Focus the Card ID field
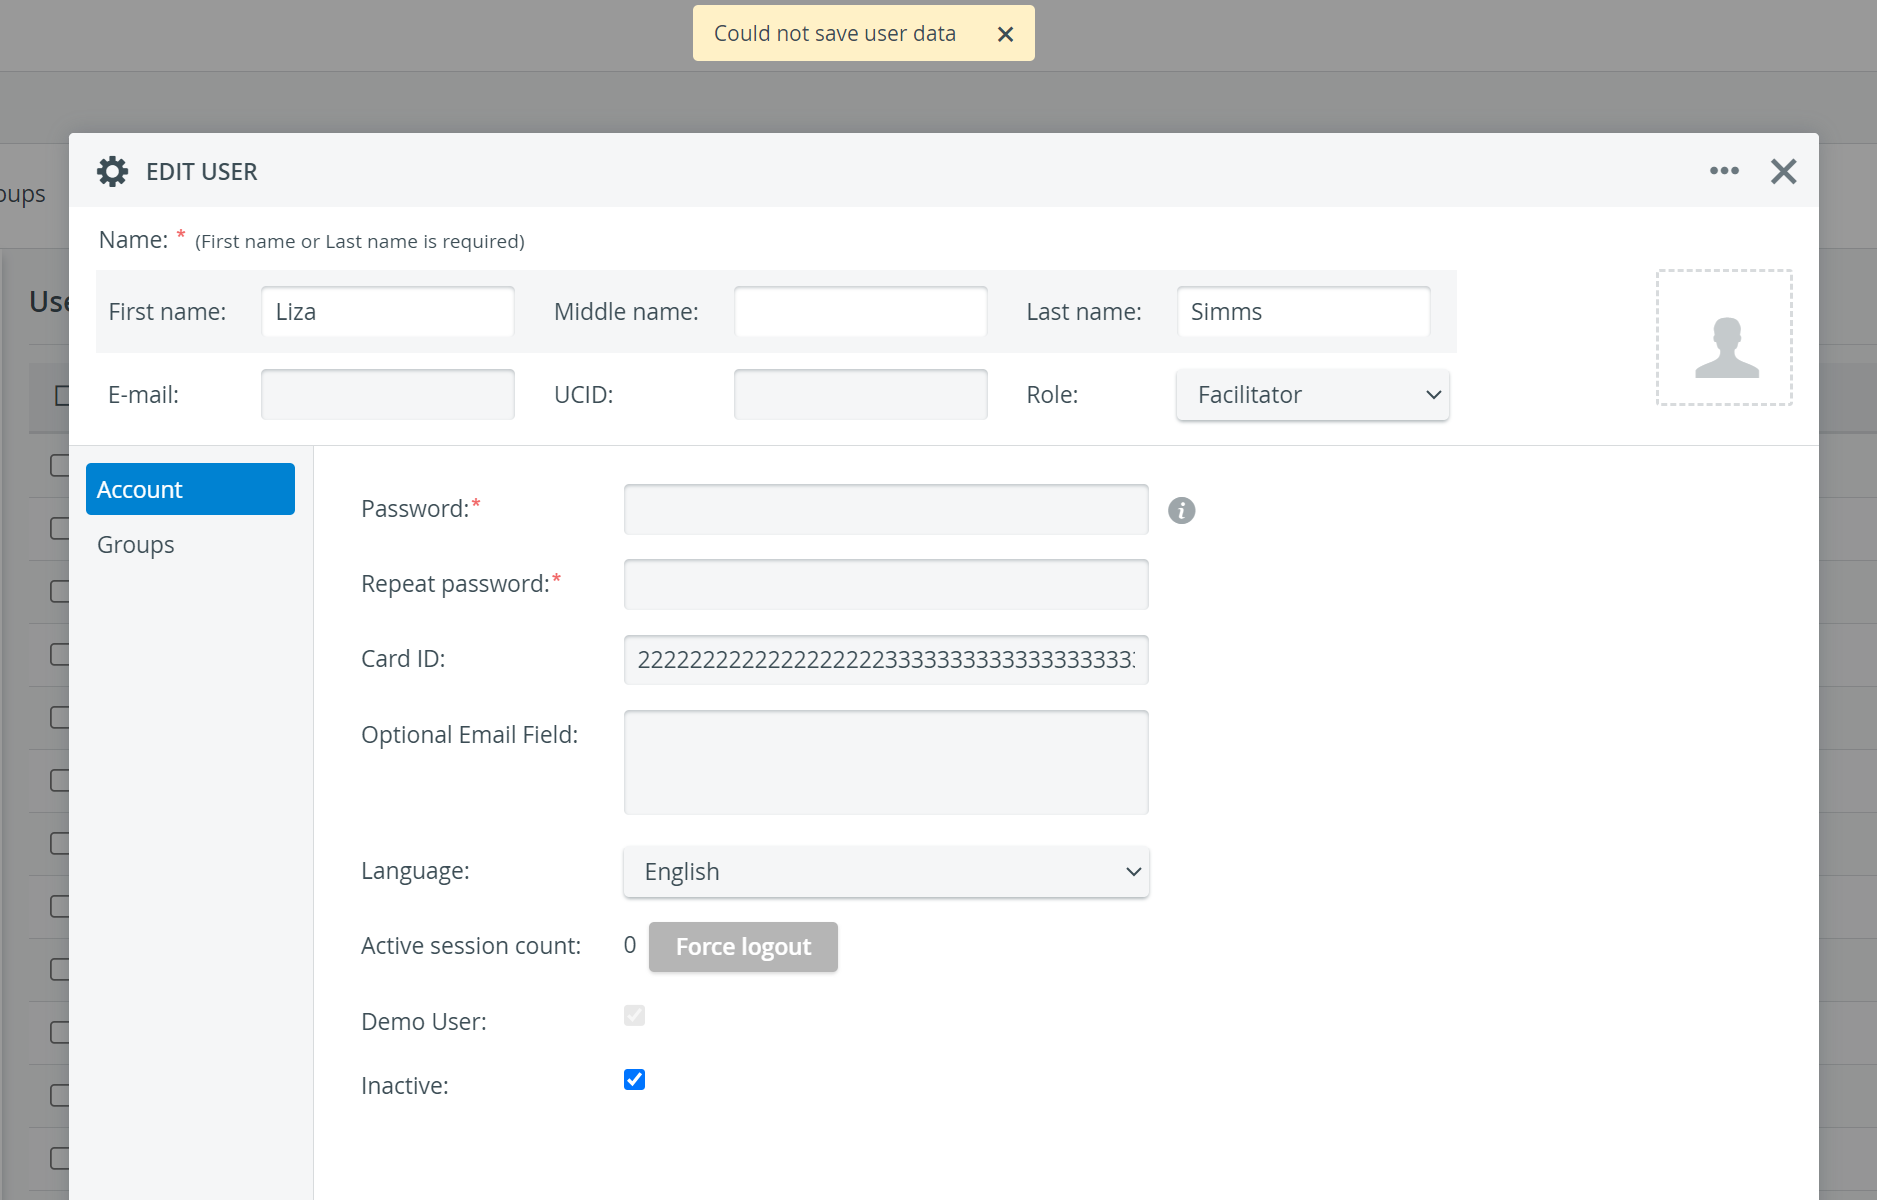 886,660
